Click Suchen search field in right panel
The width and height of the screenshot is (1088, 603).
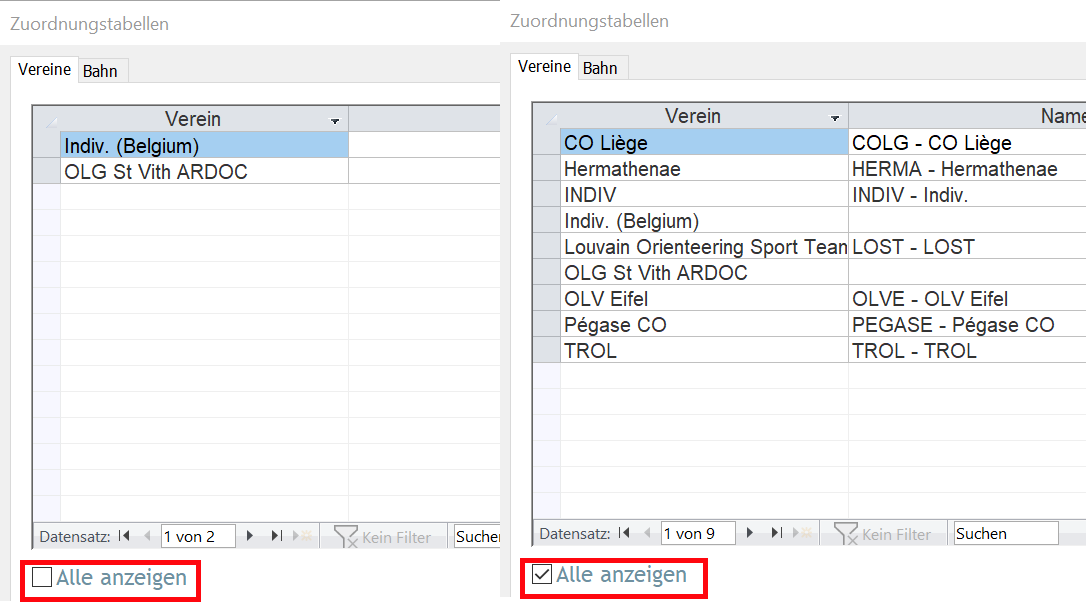click(x=1005, y=534)
